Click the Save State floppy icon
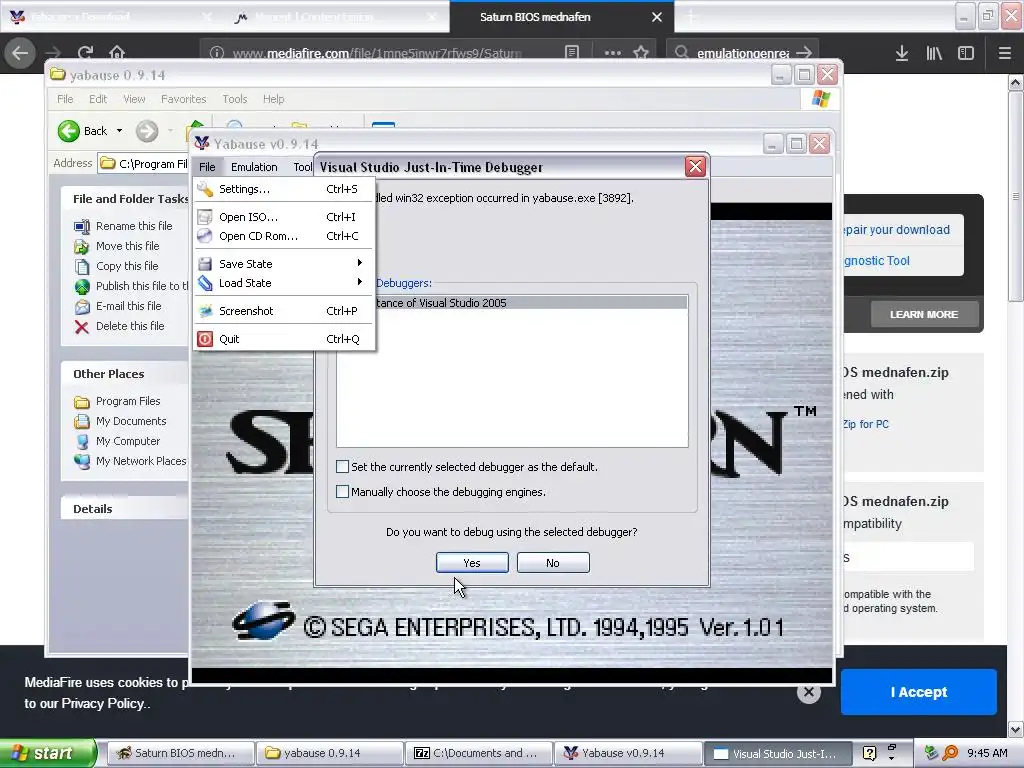The width and height of the screenshot is (1024, 768). pos(205,264)
